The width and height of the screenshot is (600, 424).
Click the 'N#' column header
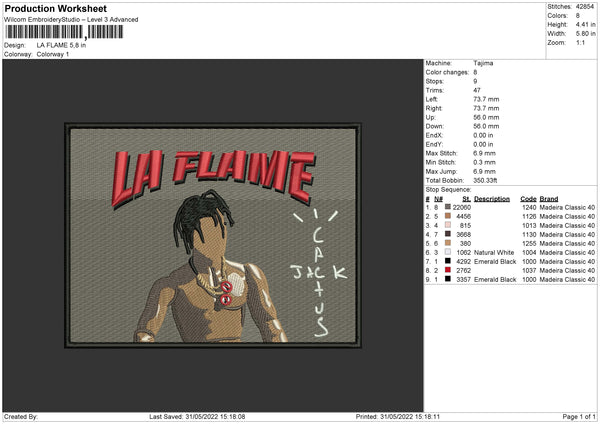point(438,199)
